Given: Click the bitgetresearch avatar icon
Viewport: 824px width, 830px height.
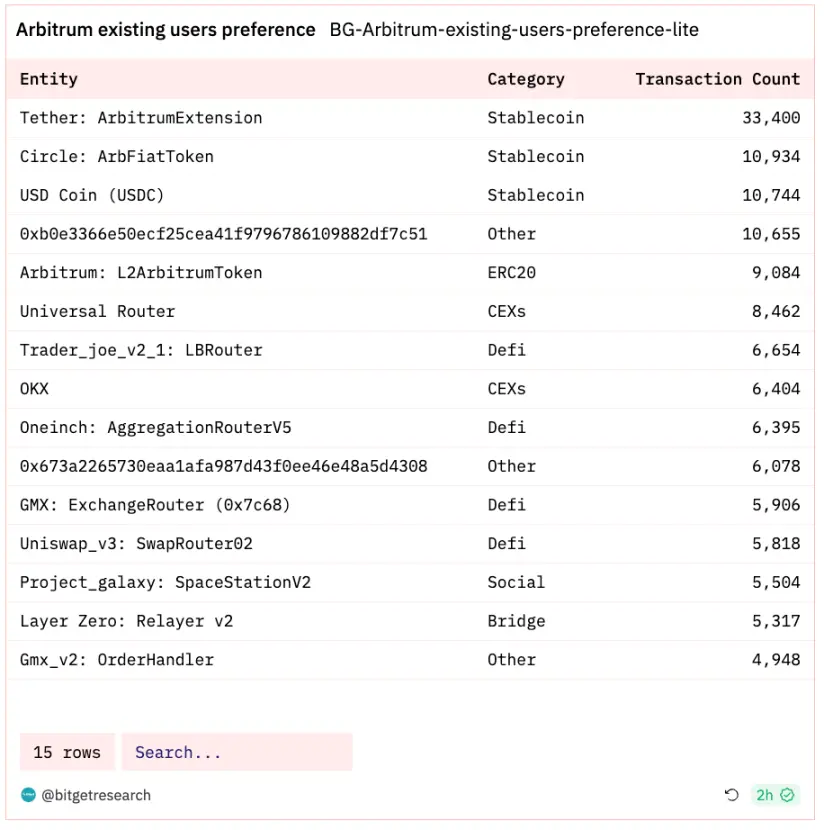Looking at the screenshot, I should point(28,795).
